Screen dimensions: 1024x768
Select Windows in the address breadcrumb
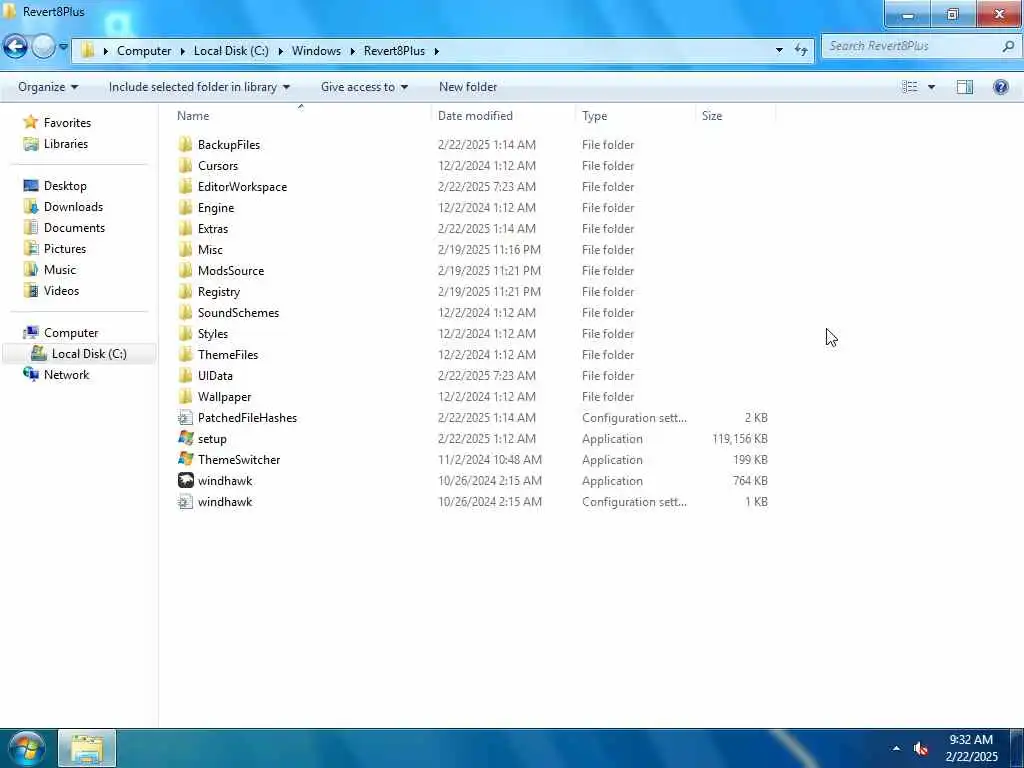pyautogui.click(x=316, y=51)
